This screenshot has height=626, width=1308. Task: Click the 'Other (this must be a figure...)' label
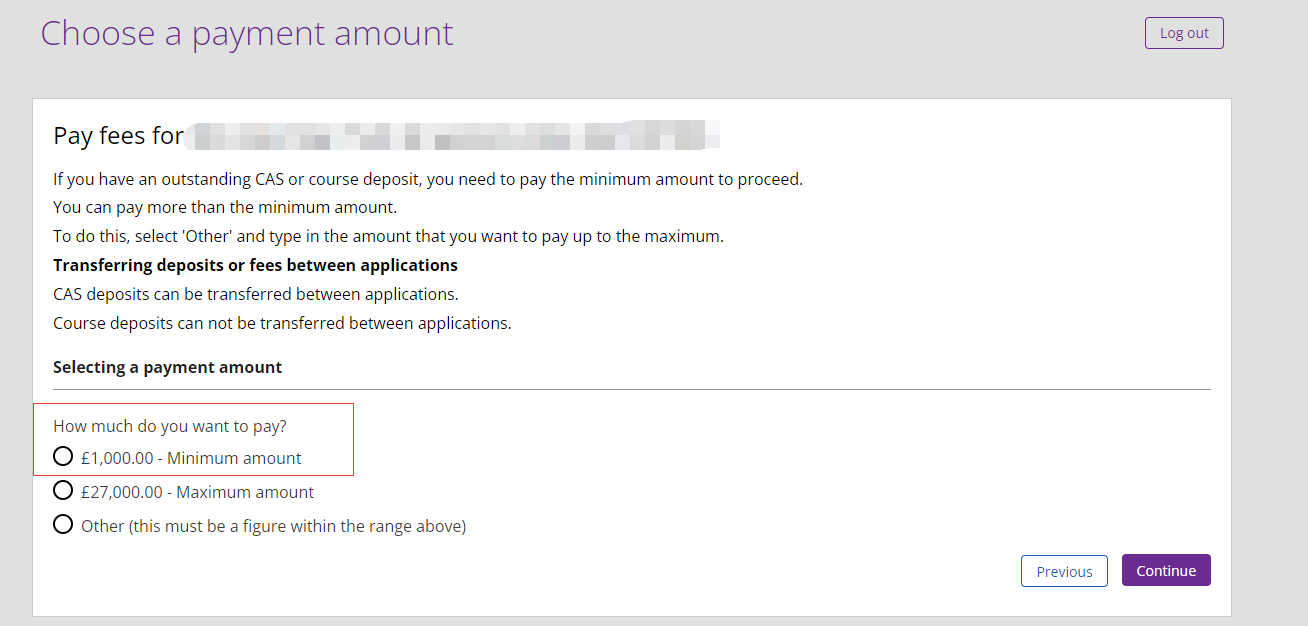[273, 526]
